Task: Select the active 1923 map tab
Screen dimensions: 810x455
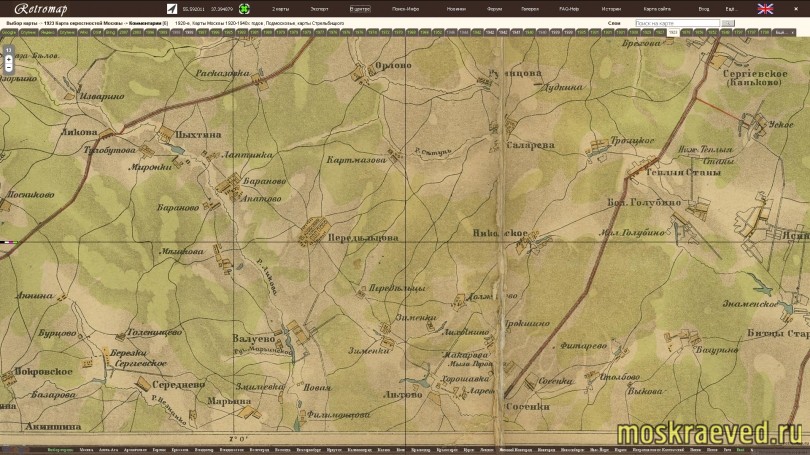Action: 673,32
